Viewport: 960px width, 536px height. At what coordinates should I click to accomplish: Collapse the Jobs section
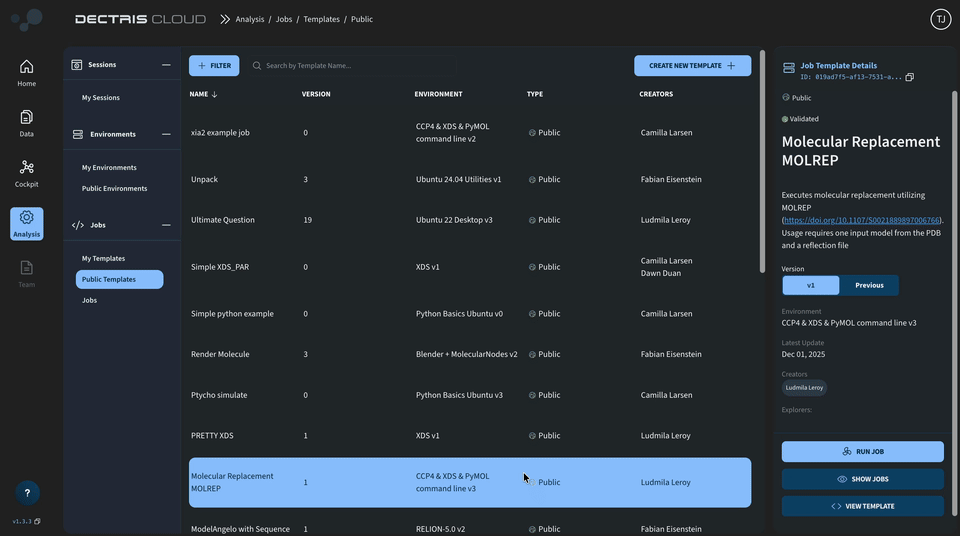[x=166, y=225]
